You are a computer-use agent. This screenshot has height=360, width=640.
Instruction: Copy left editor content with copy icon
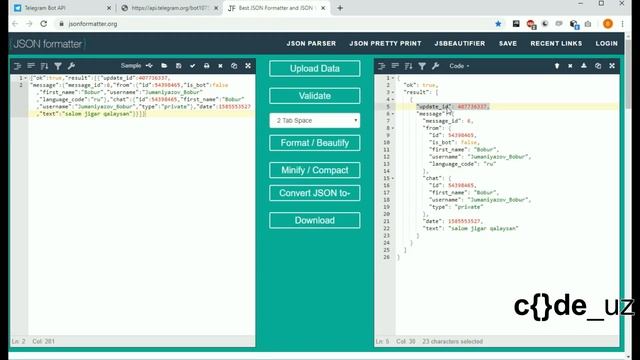[x=234, y=66]
